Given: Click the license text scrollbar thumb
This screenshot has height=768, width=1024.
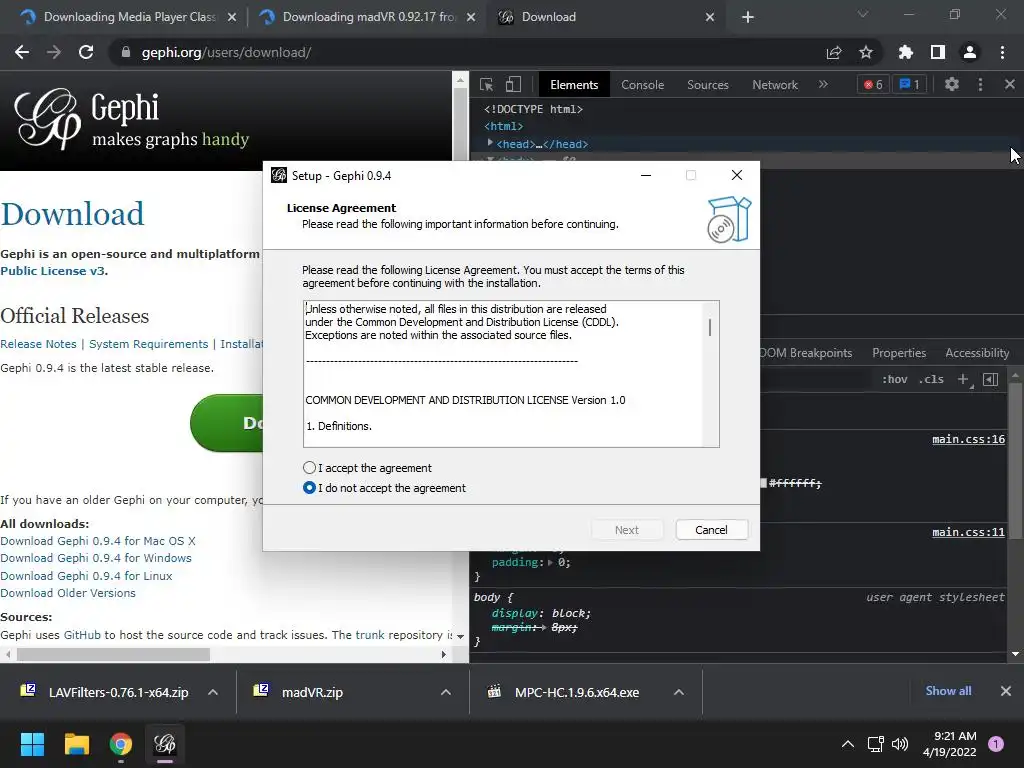Looking at the screenshot, I should tap(710, 327).
